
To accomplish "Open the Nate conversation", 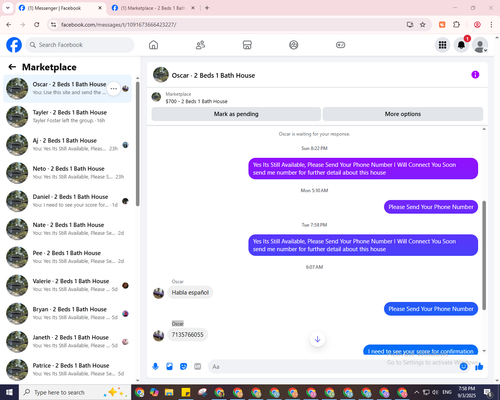I will click(x=68, y=229).
